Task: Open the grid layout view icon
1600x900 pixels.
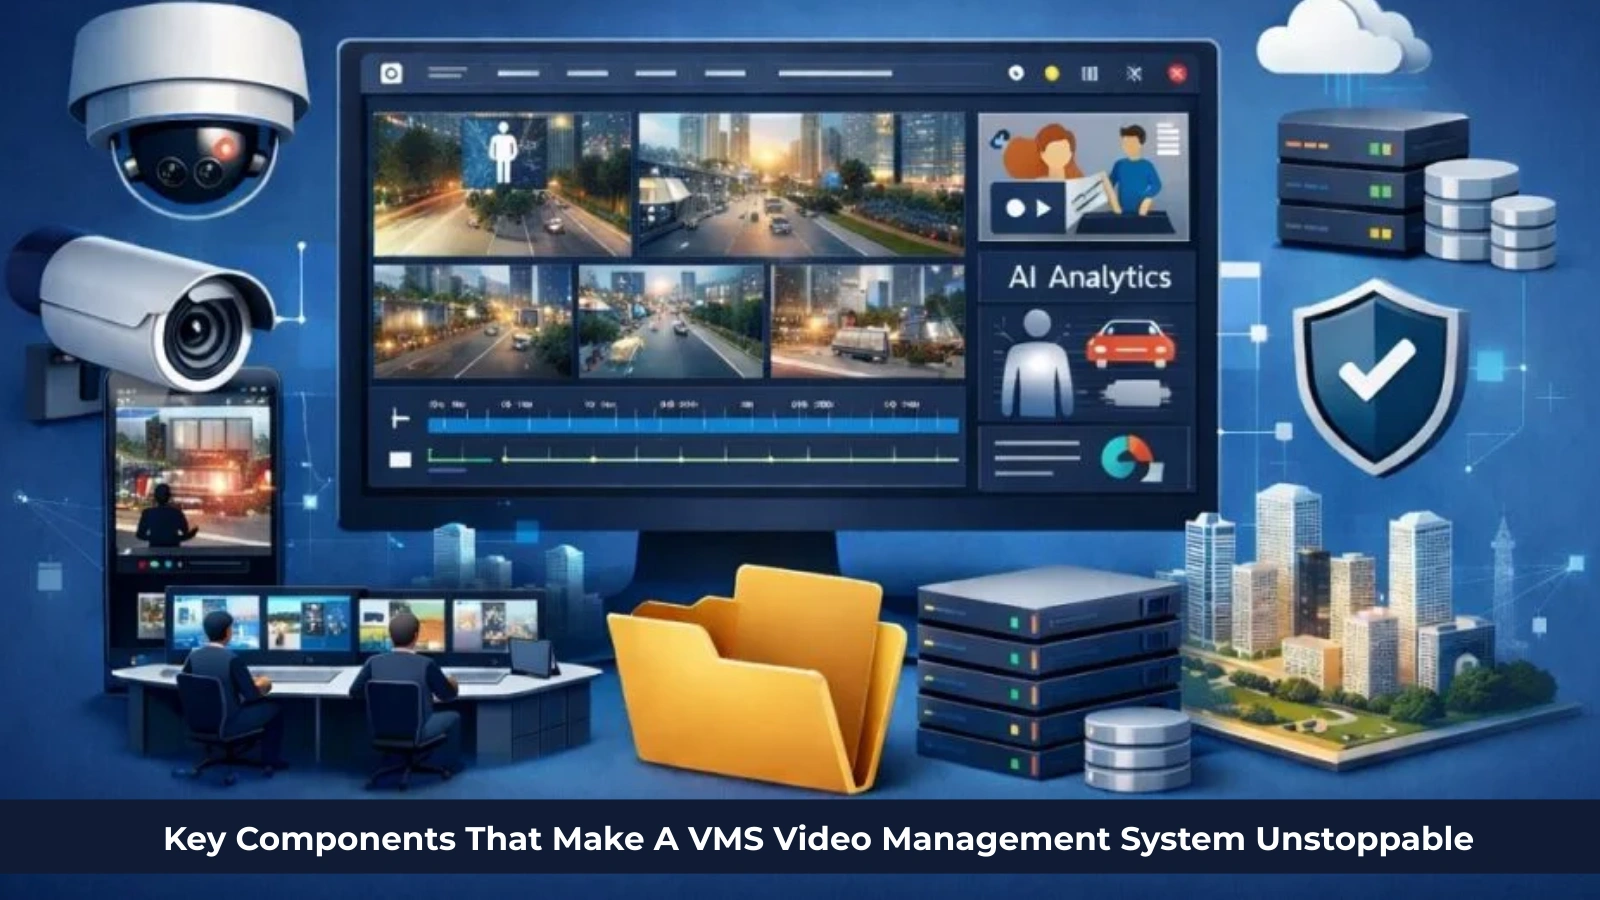Action: click(1089, 73)
